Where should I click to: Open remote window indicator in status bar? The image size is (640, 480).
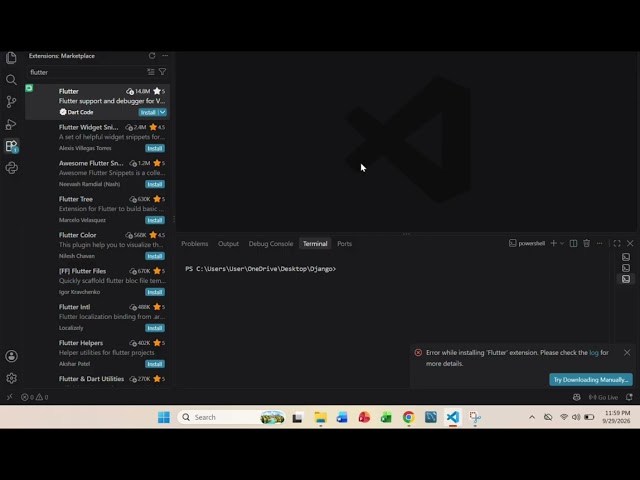pyautogui.click(x=9, y=397)
